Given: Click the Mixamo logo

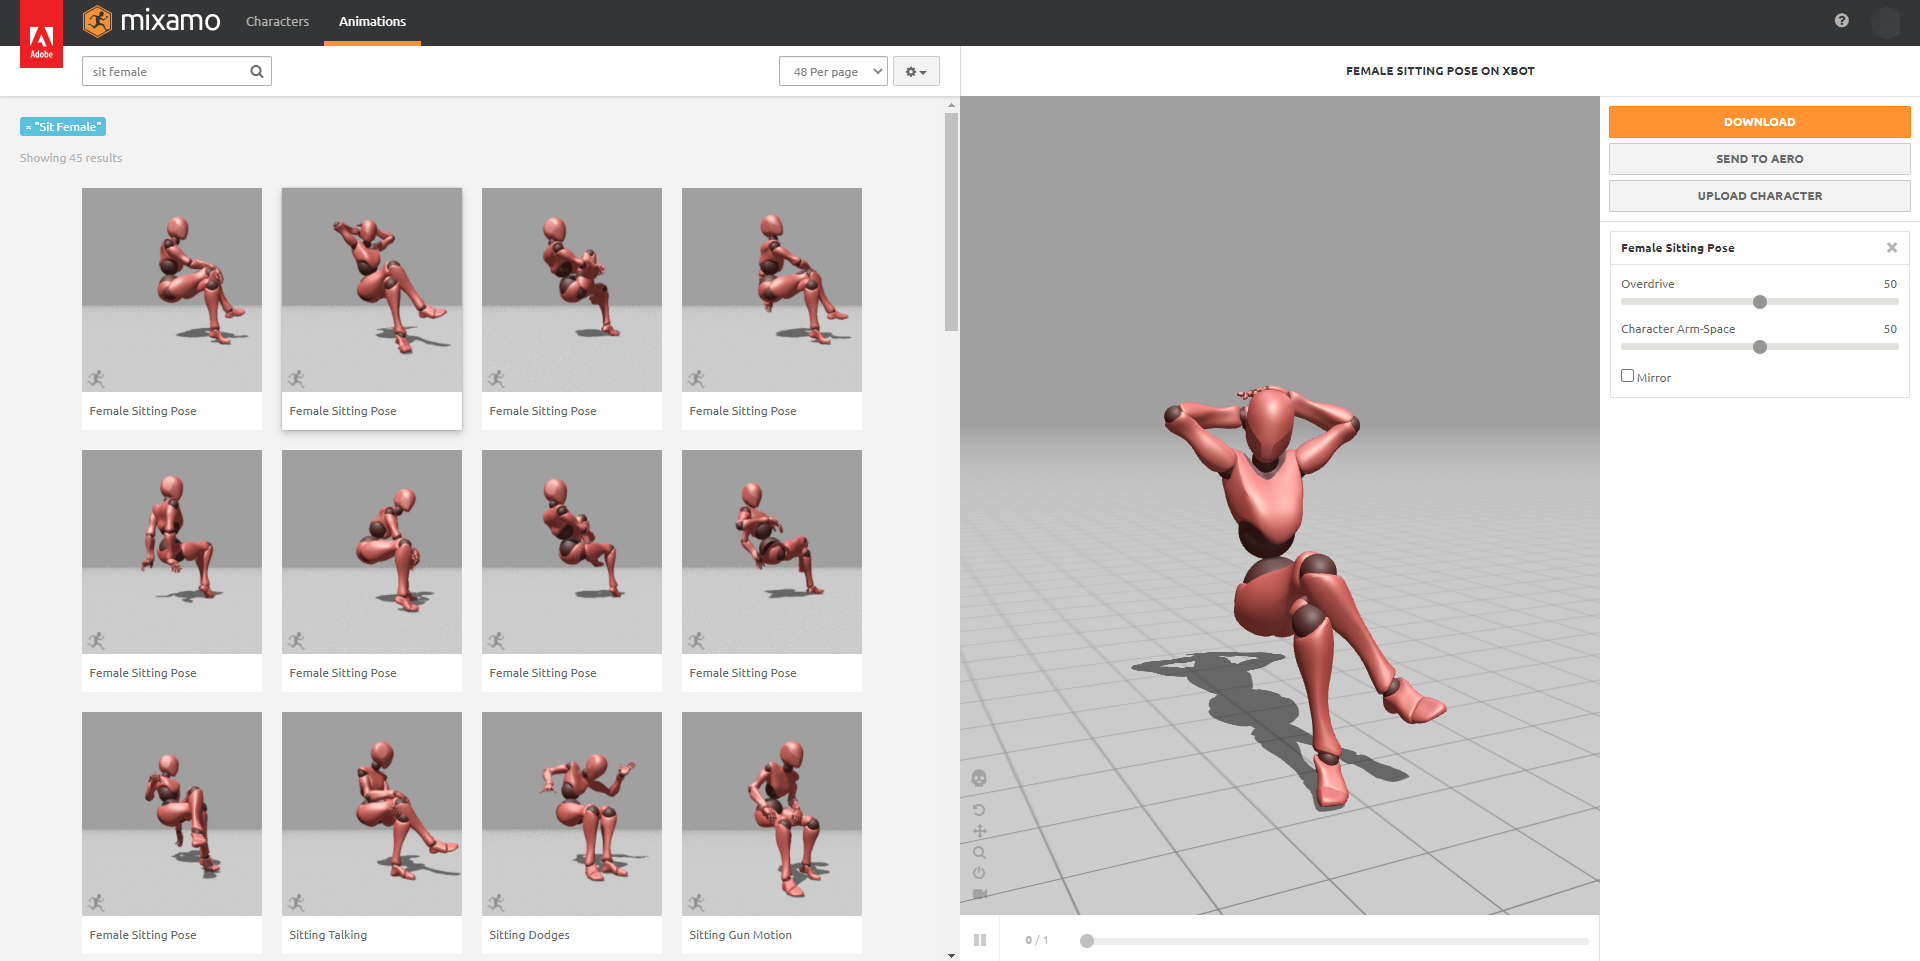Looking at the screenshot, I should point(152,21).
